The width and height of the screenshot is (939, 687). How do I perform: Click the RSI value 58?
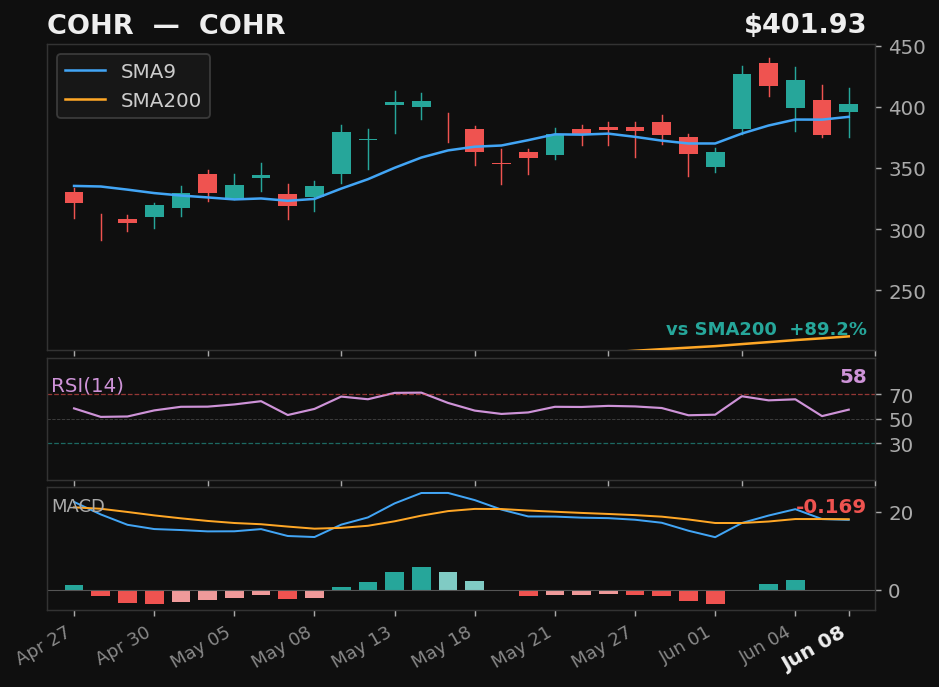853,376
